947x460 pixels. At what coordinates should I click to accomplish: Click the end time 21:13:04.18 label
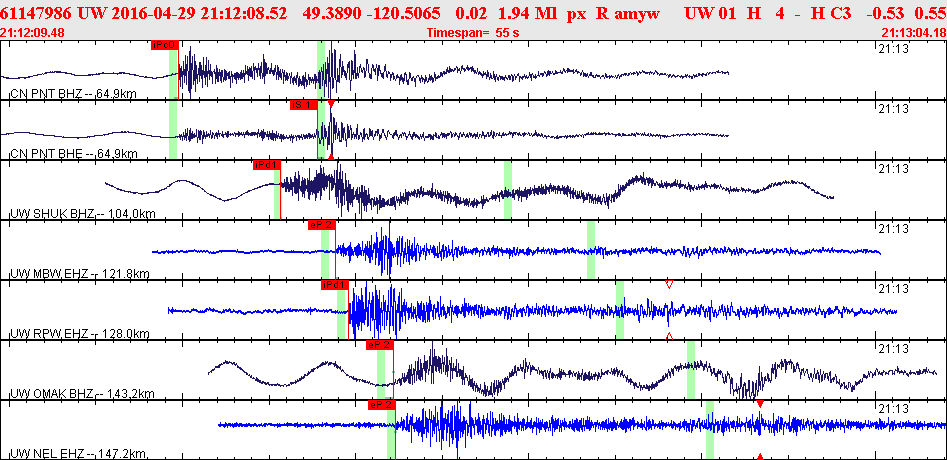[x=914, y=33]
